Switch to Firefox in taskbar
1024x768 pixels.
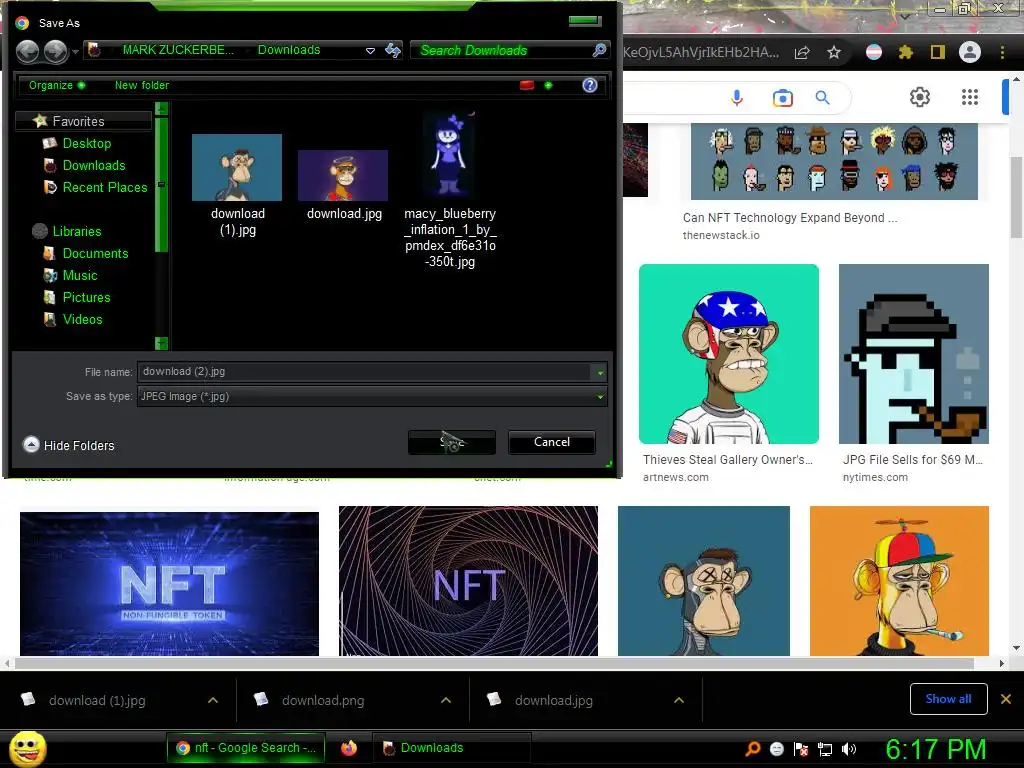(349, 748)
